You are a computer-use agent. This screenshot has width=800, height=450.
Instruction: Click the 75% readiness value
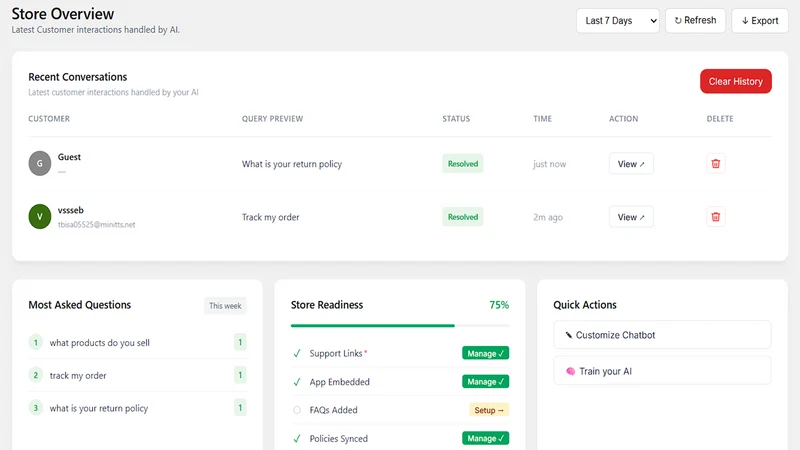[499, 305]
